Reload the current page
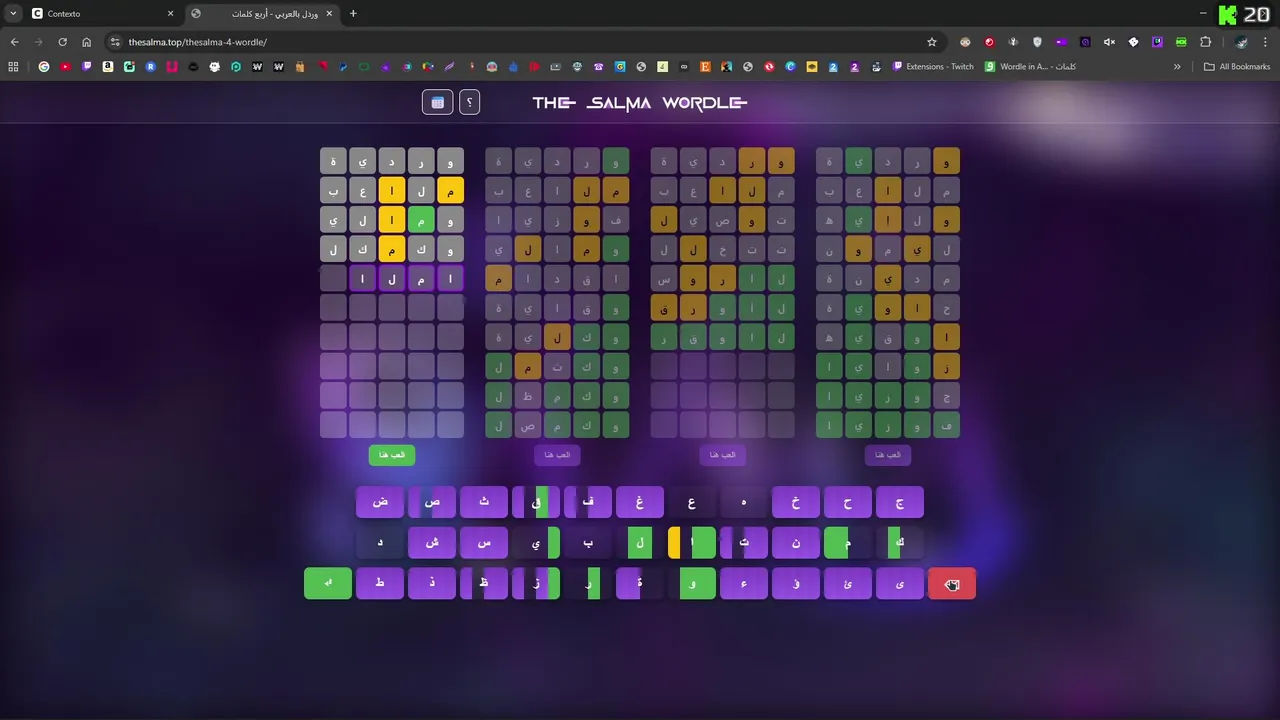Viewport: 1280px width, 720px height. [62, 42]
